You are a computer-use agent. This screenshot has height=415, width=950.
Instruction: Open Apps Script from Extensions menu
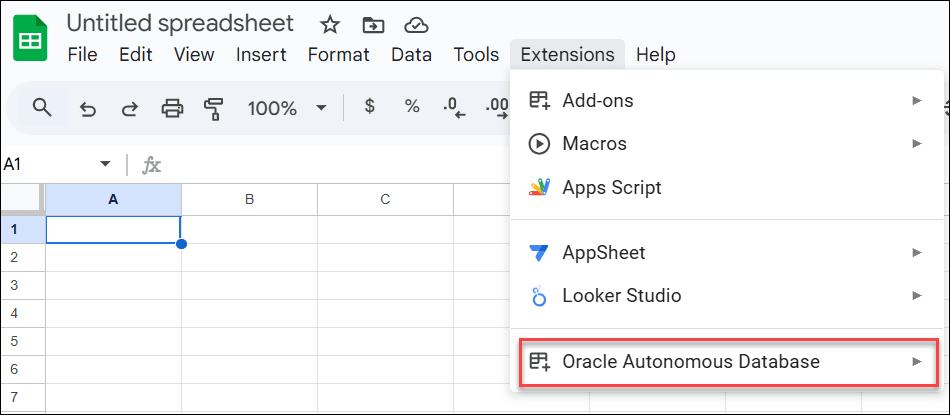611,187
